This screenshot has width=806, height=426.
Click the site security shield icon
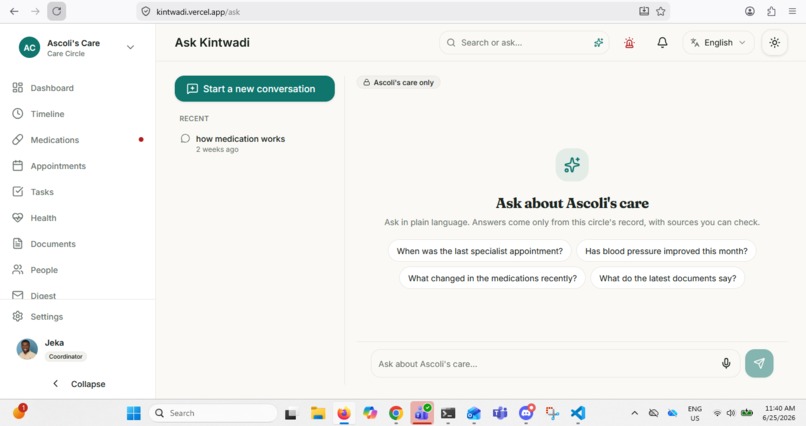(x=145, y=11)
